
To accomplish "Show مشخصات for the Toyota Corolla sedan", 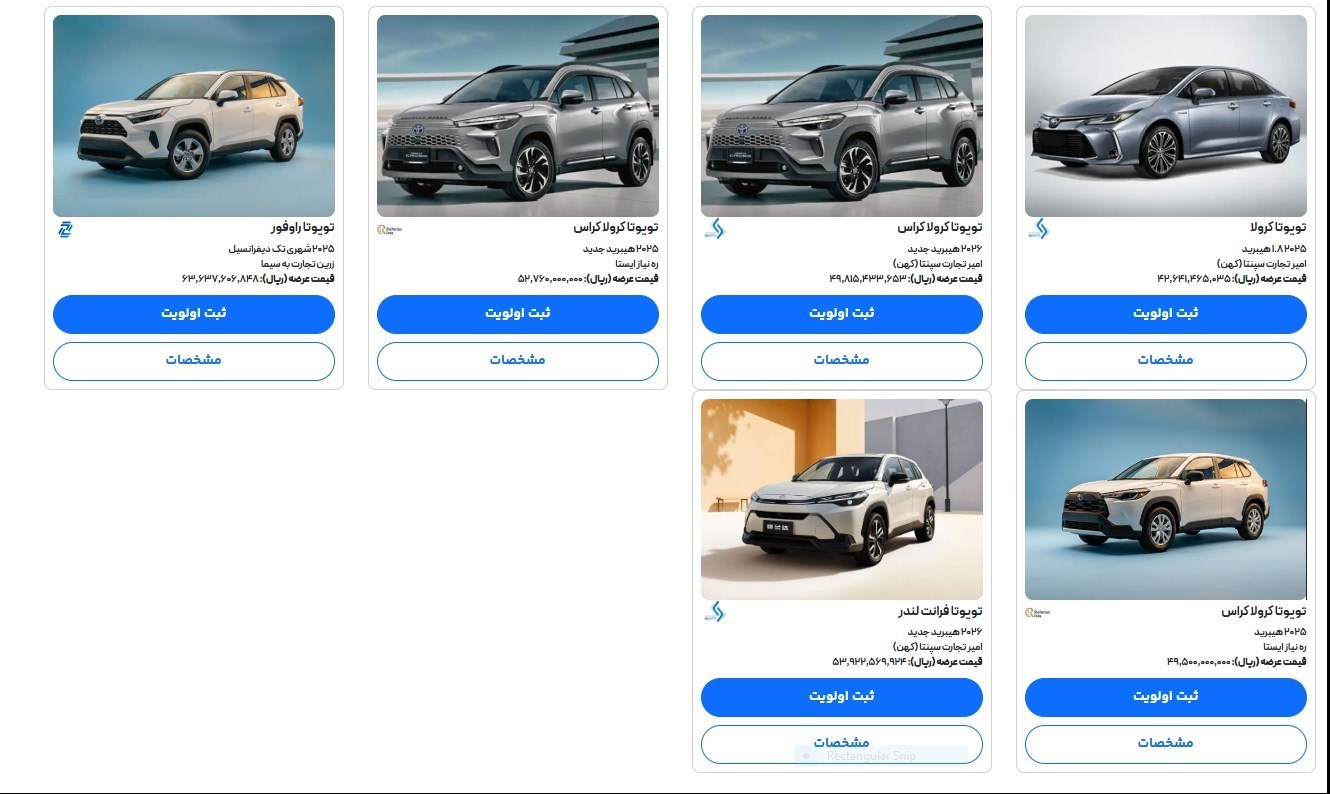I will coord(1166,361).
